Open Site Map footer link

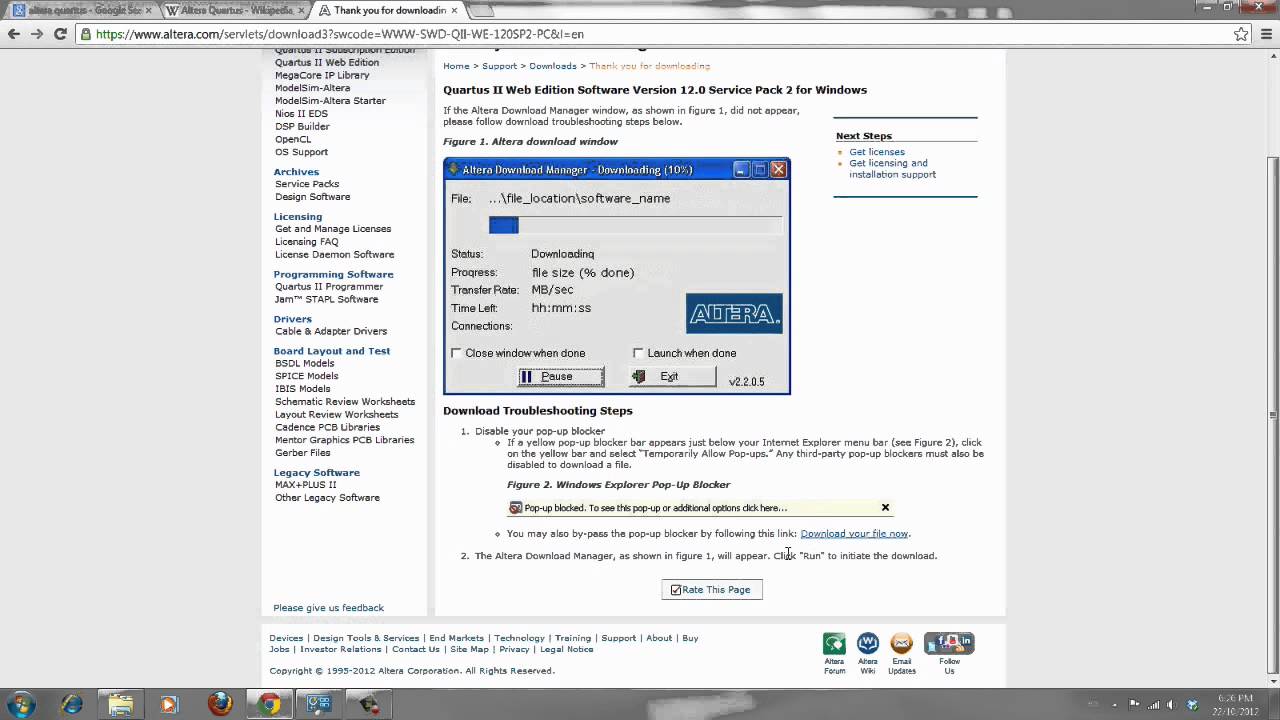tap(469, 649)
